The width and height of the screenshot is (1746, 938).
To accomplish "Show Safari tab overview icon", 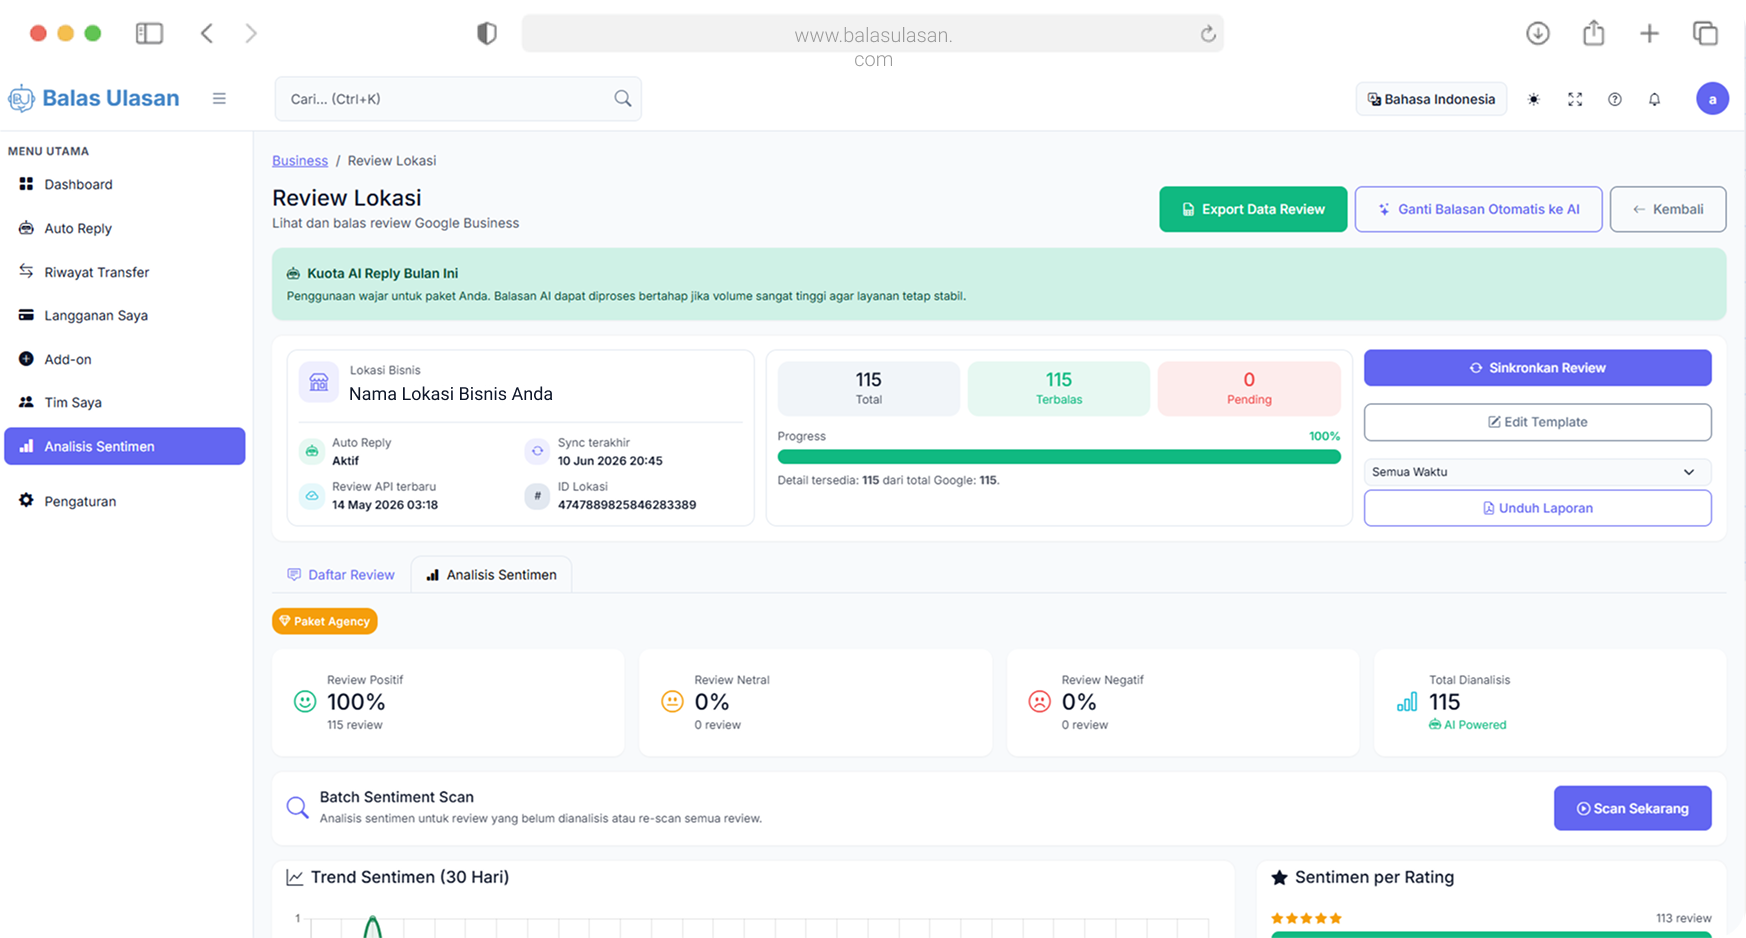I will click(x=1705, y=33).
